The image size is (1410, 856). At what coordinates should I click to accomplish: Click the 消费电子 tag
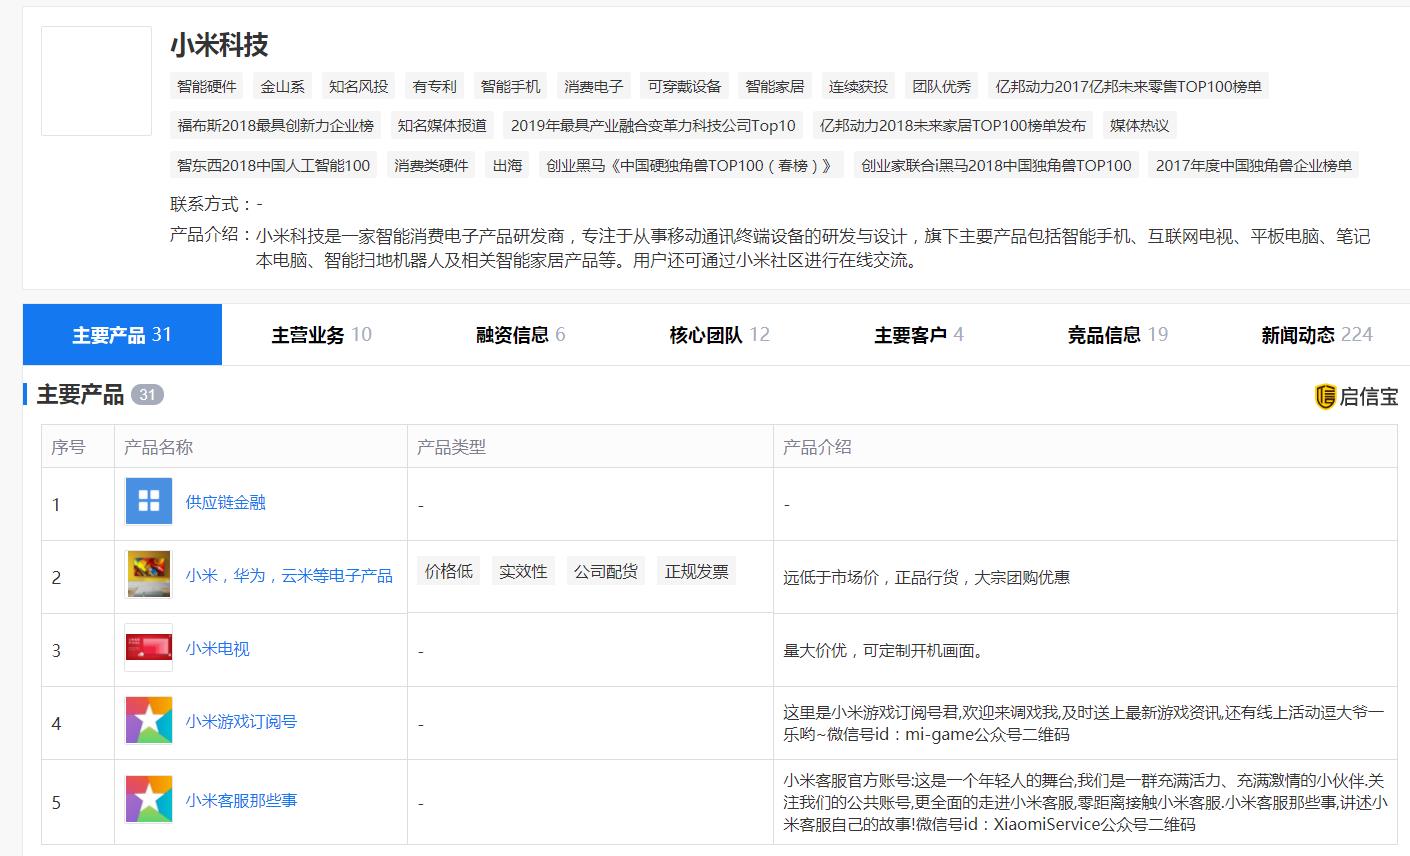pyautogui.click(x=594, y=86)
